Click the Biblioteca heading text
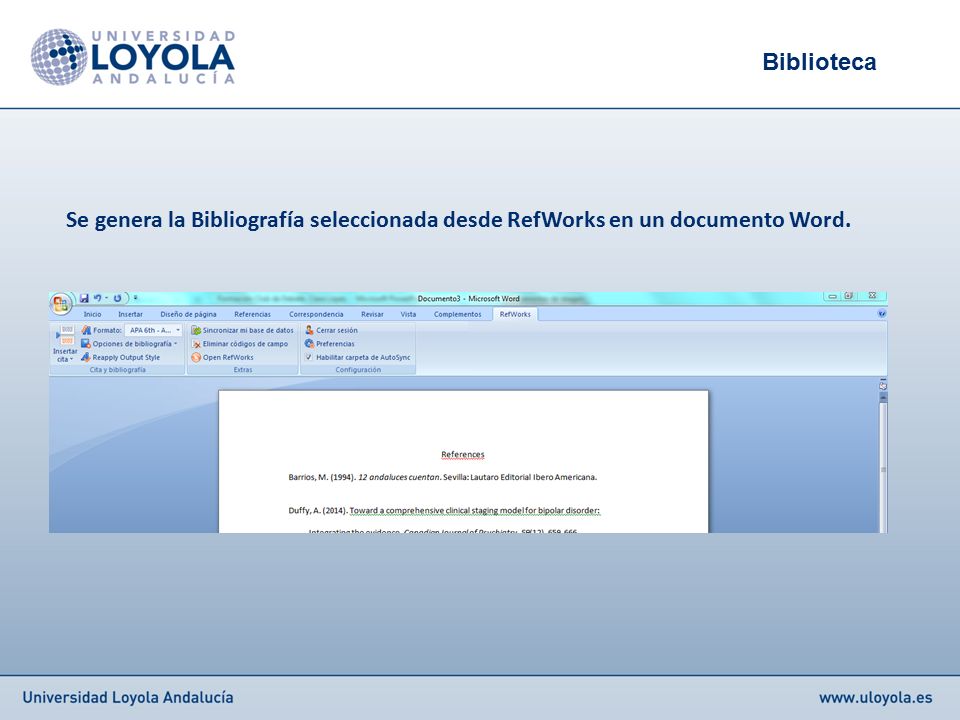This screenshot has width=960, height=720. click(819, 62)
